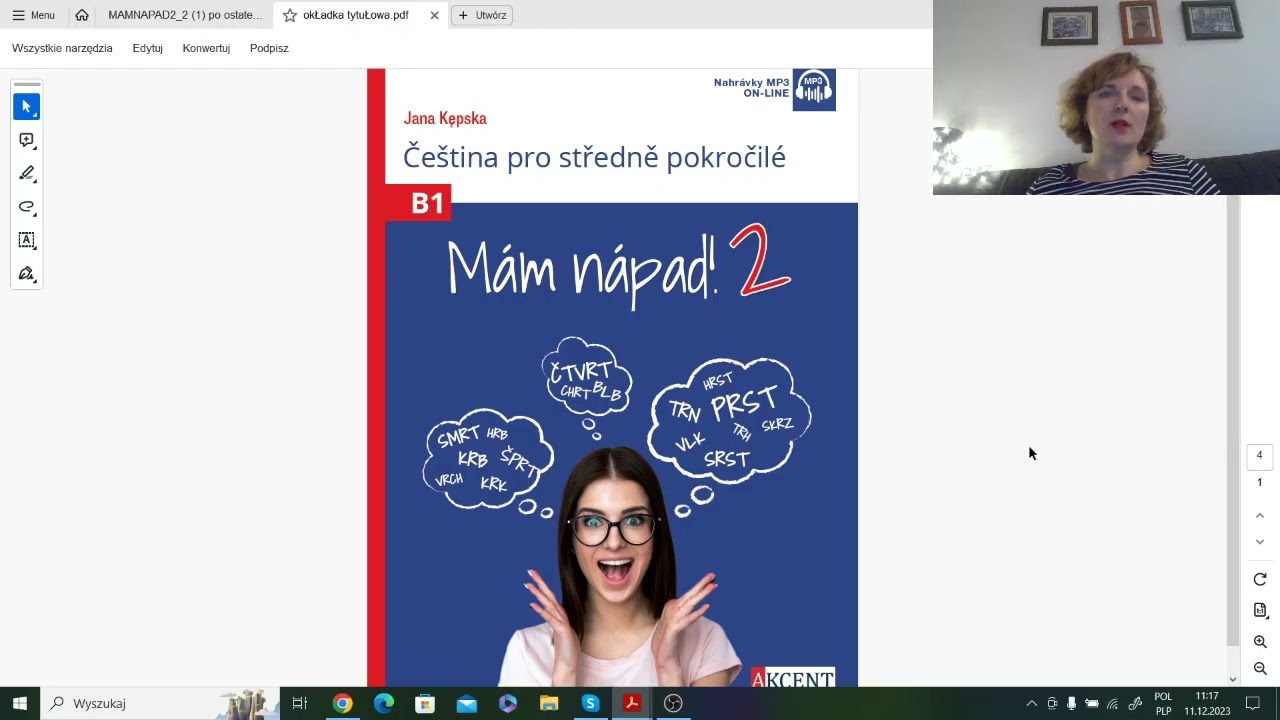Show hidden system tray icons

click(x=1032, y=703)
